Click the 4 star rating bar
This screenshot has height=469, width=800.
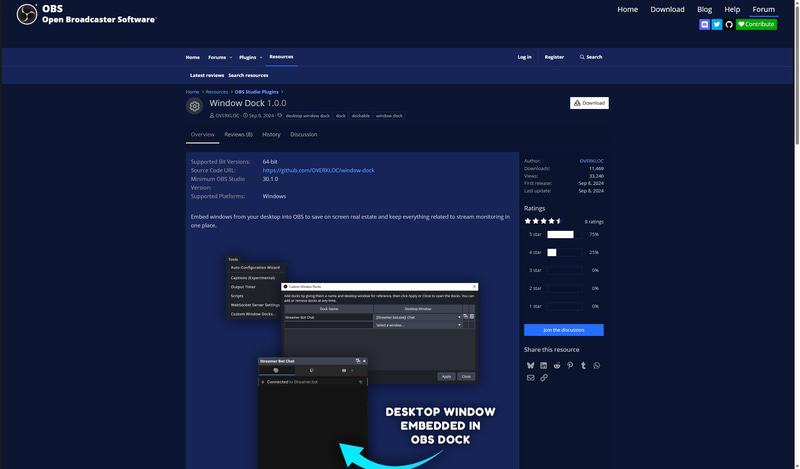click(x=564, y=252)
